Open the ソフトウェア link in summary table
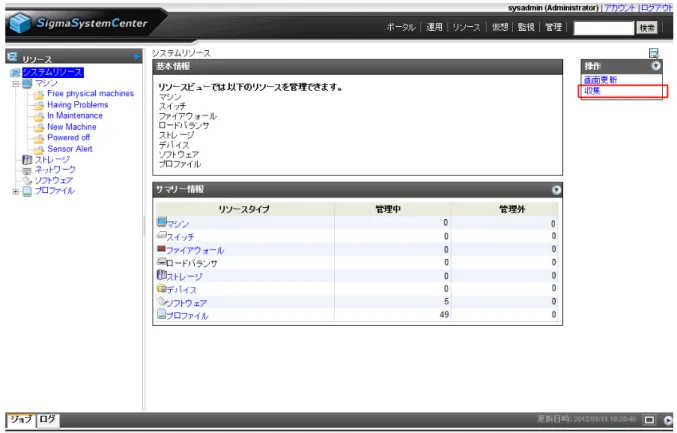This screenshot has width=677, height=433. [187, 303]
